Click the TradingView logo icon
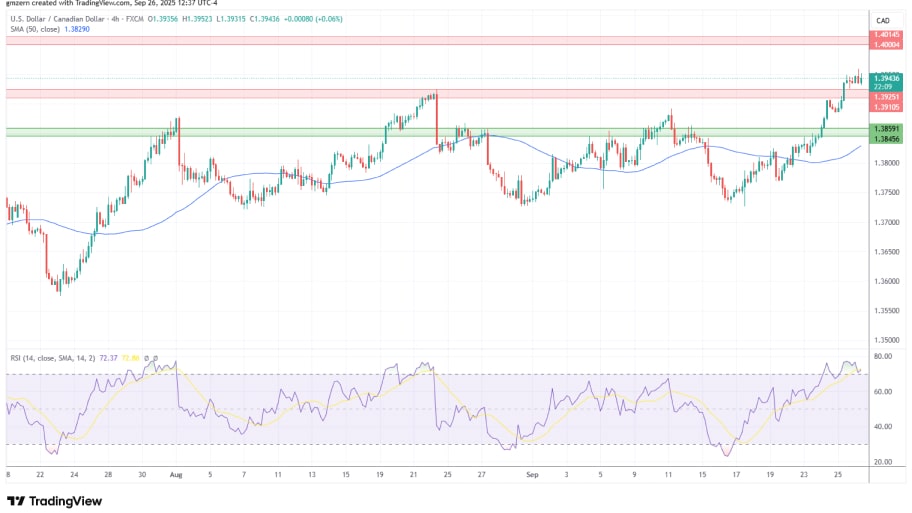Viewport: 912px width, 513px height. click(15, 501)
